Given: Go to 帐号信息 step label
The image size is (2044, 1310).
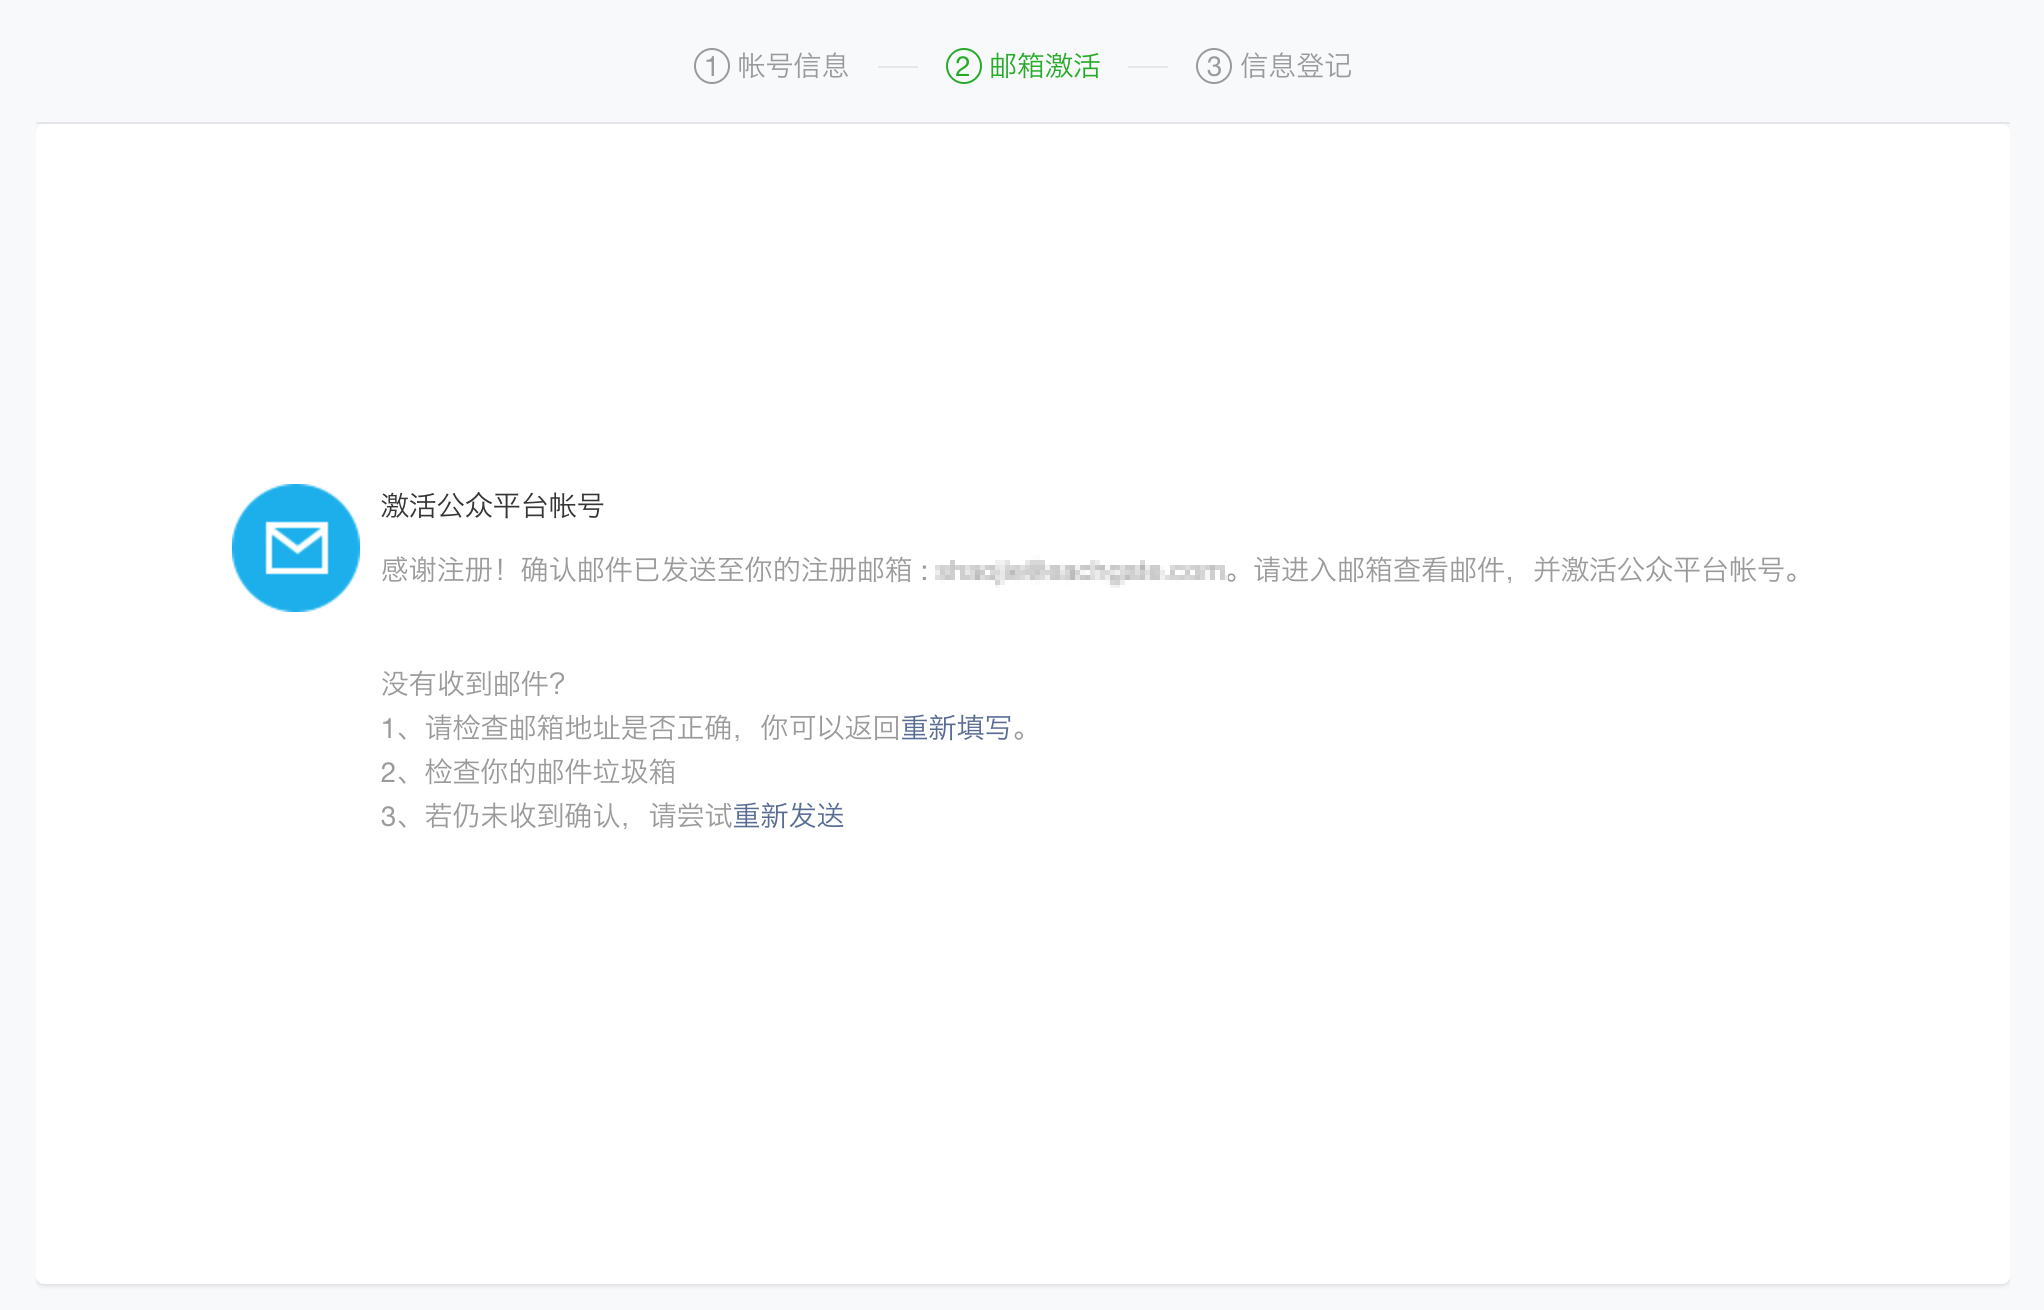Looking at the screenshot, I should [x=793, y=66].
